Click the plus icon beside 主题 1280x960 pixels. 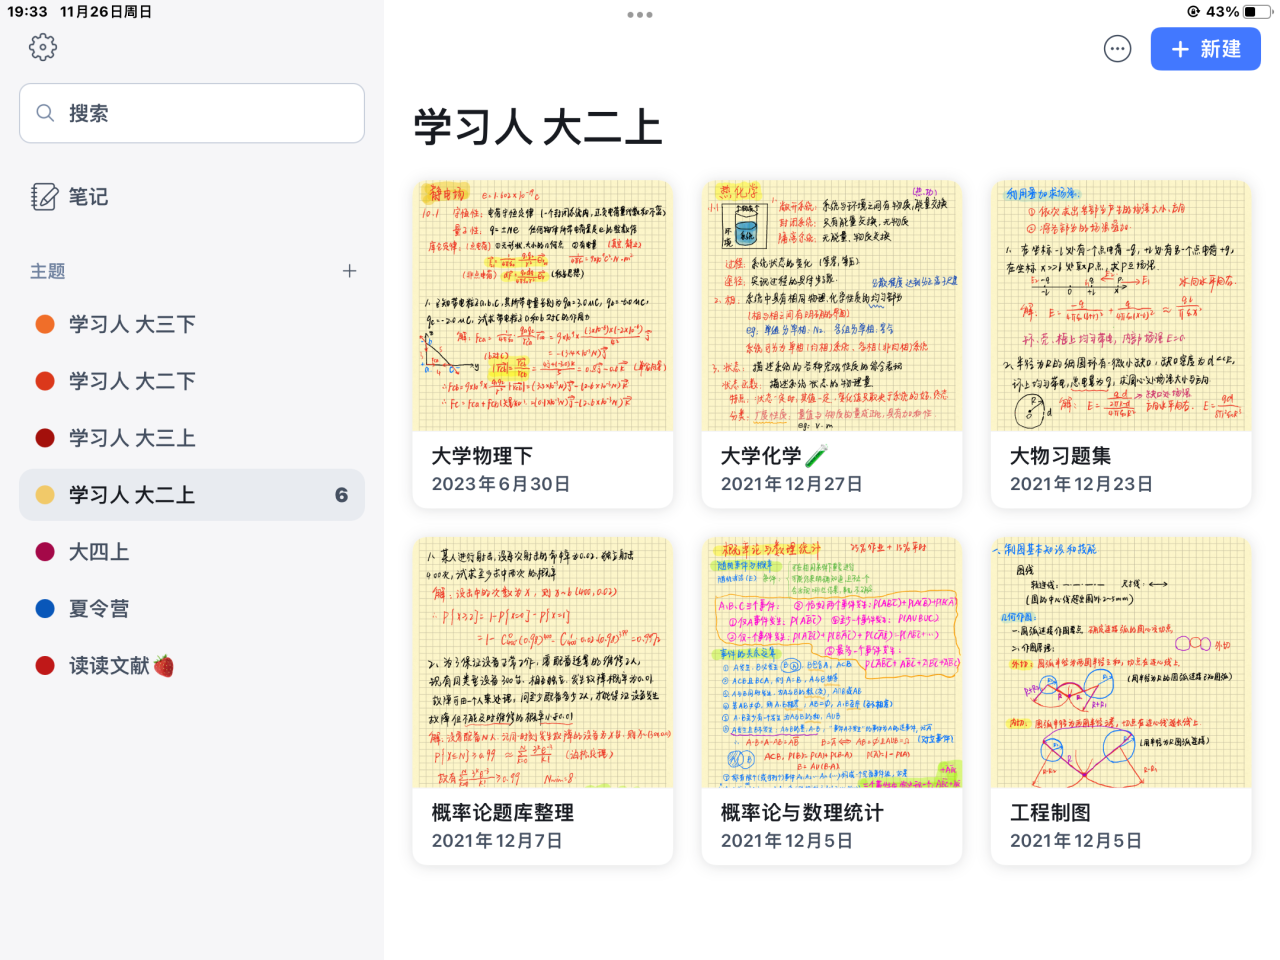[x=349, y=271]
